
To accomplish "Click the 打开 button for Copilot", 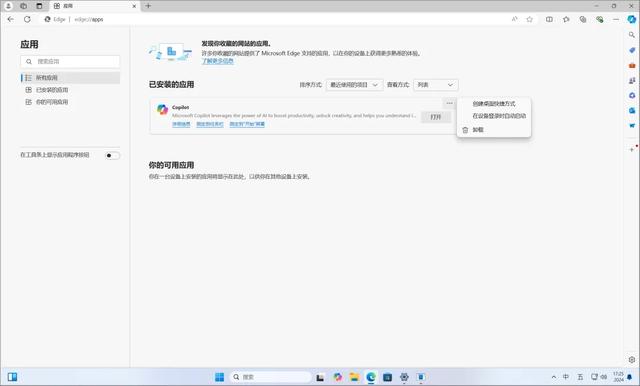I will (x=436, y=117).
